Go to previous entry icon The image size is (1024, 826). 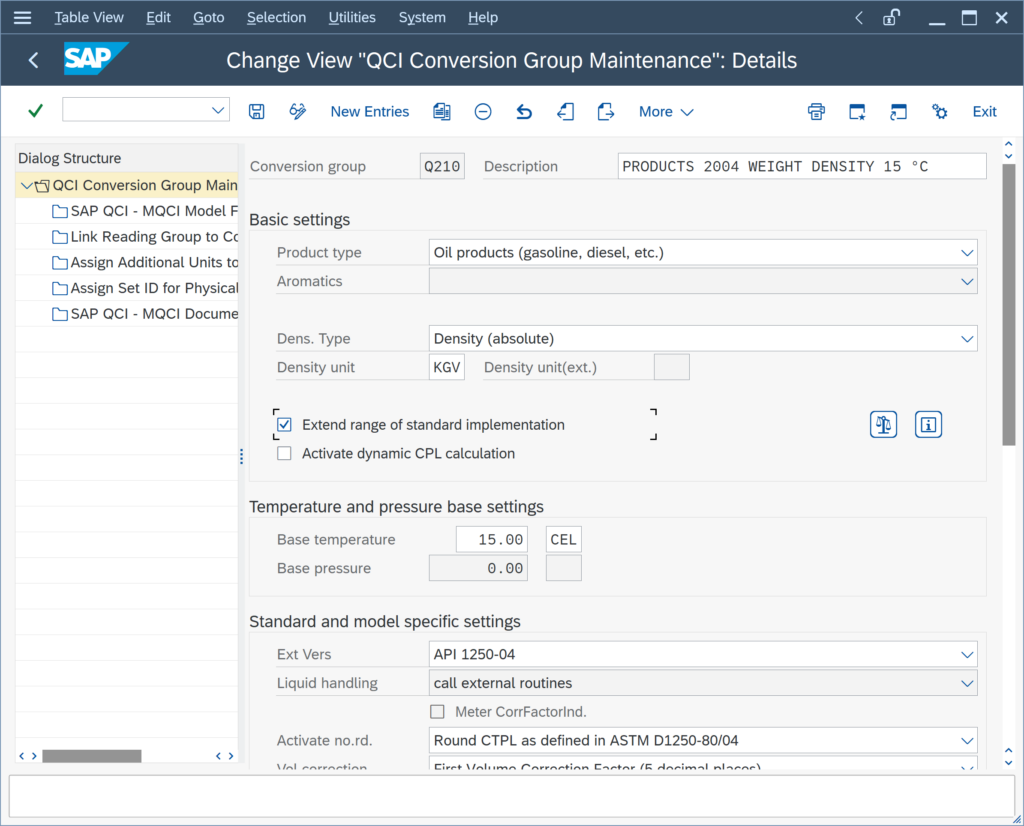[x=566, y=112]
